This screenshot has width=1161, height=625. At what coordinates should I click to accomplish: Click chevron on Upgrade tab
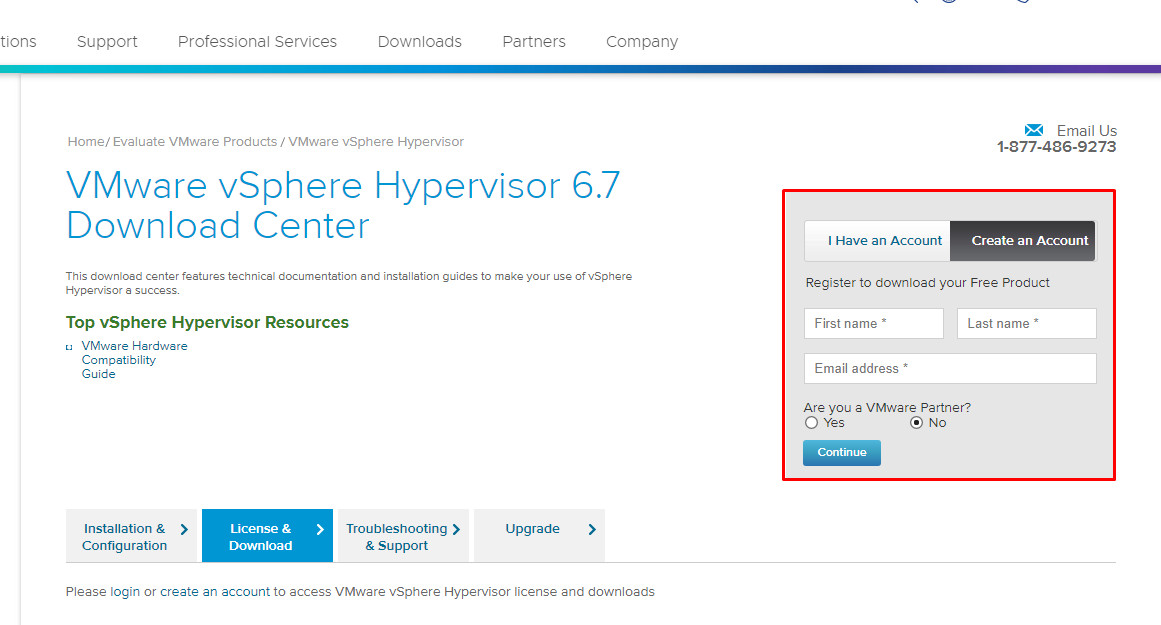(x=592, y=529)
